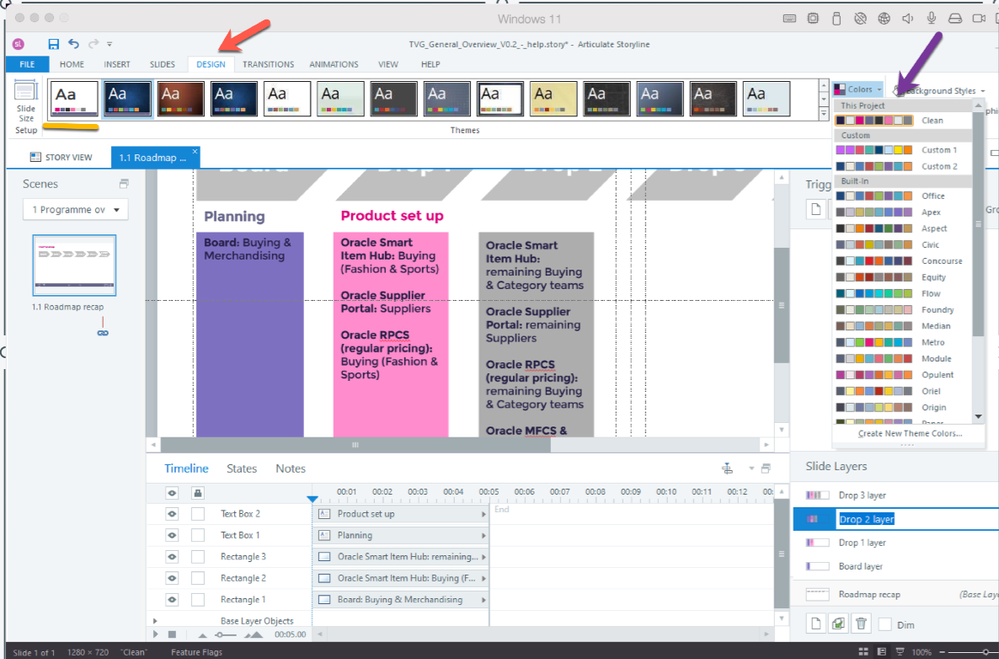Hide Rectangle 3 on timeline

click(172, 556)
